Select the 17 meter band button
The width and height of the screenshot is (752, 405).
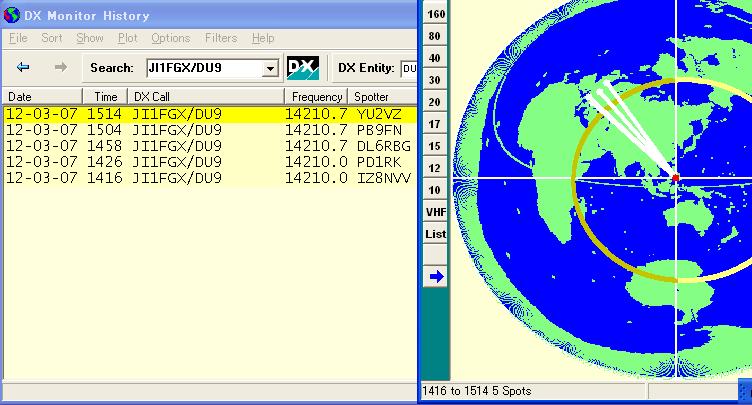(435, 124)
